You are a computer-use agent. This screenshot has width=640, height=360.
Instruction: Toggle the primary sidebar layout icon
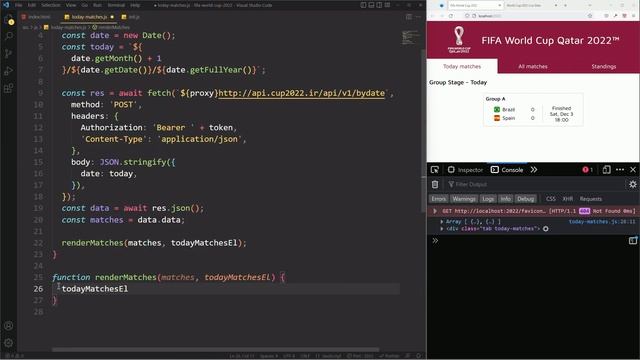[363, 5]
